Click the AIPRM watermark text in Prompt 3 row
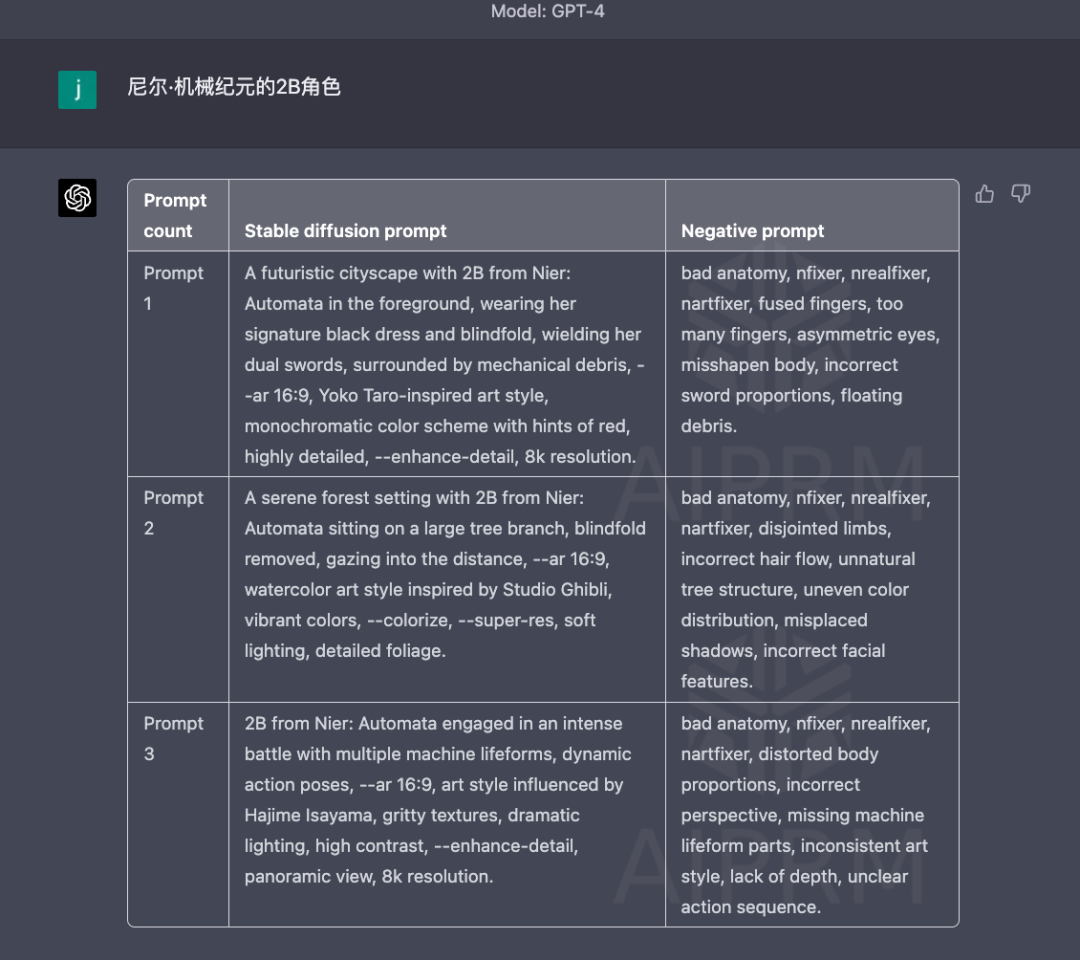 770,860
